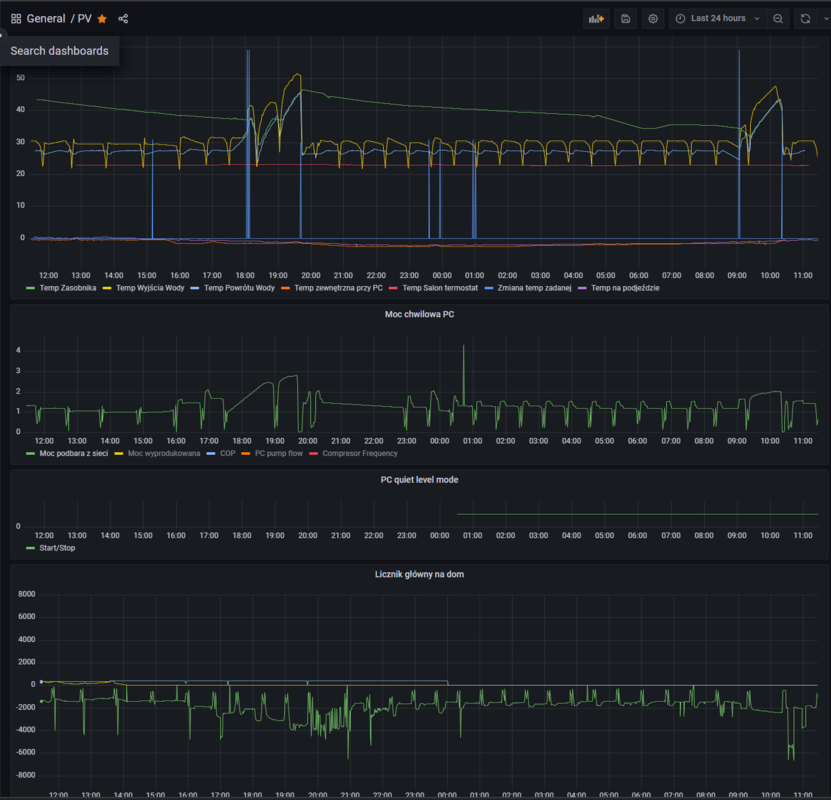Save dashboard with the disk icon
831x800 pixels.
point(625,19)
